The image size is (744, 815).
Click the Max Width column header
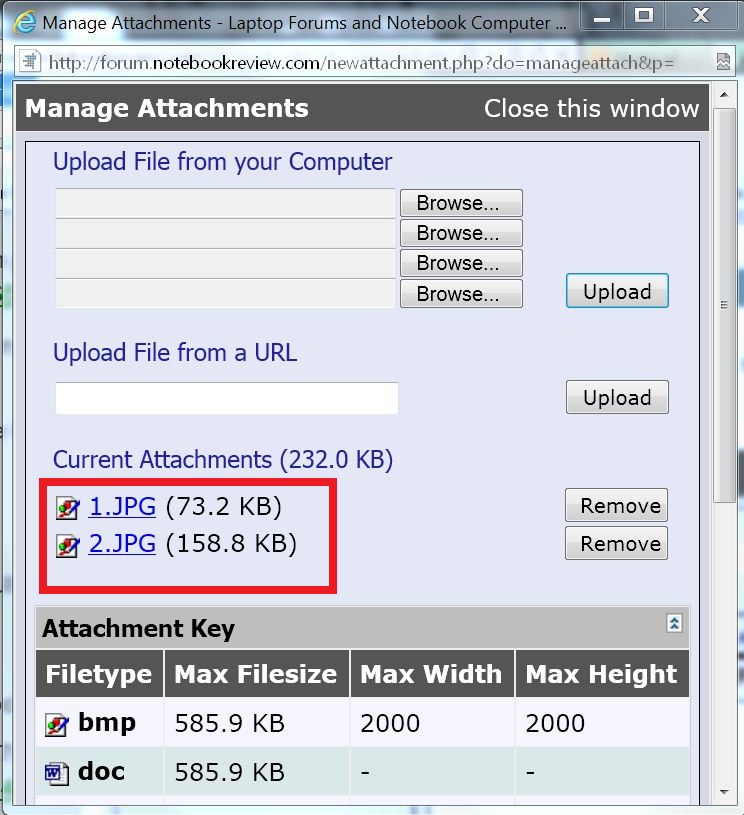(x=430, y=674)
